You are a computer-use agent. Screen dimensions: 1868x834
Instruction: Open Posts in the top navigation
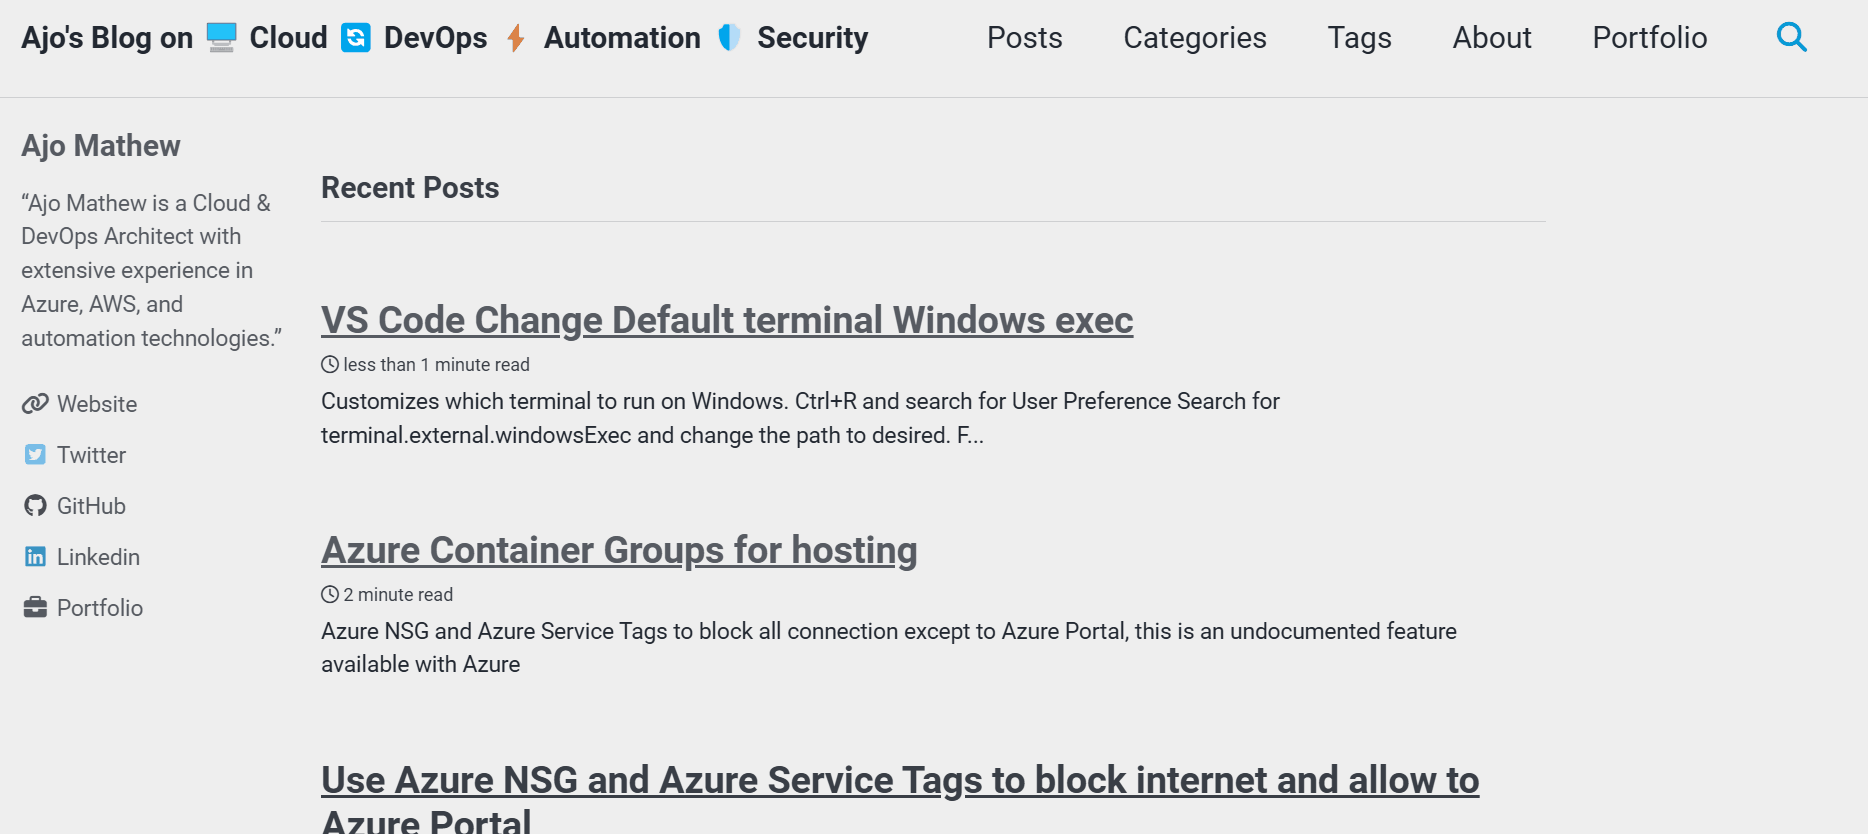point(1024,38)
